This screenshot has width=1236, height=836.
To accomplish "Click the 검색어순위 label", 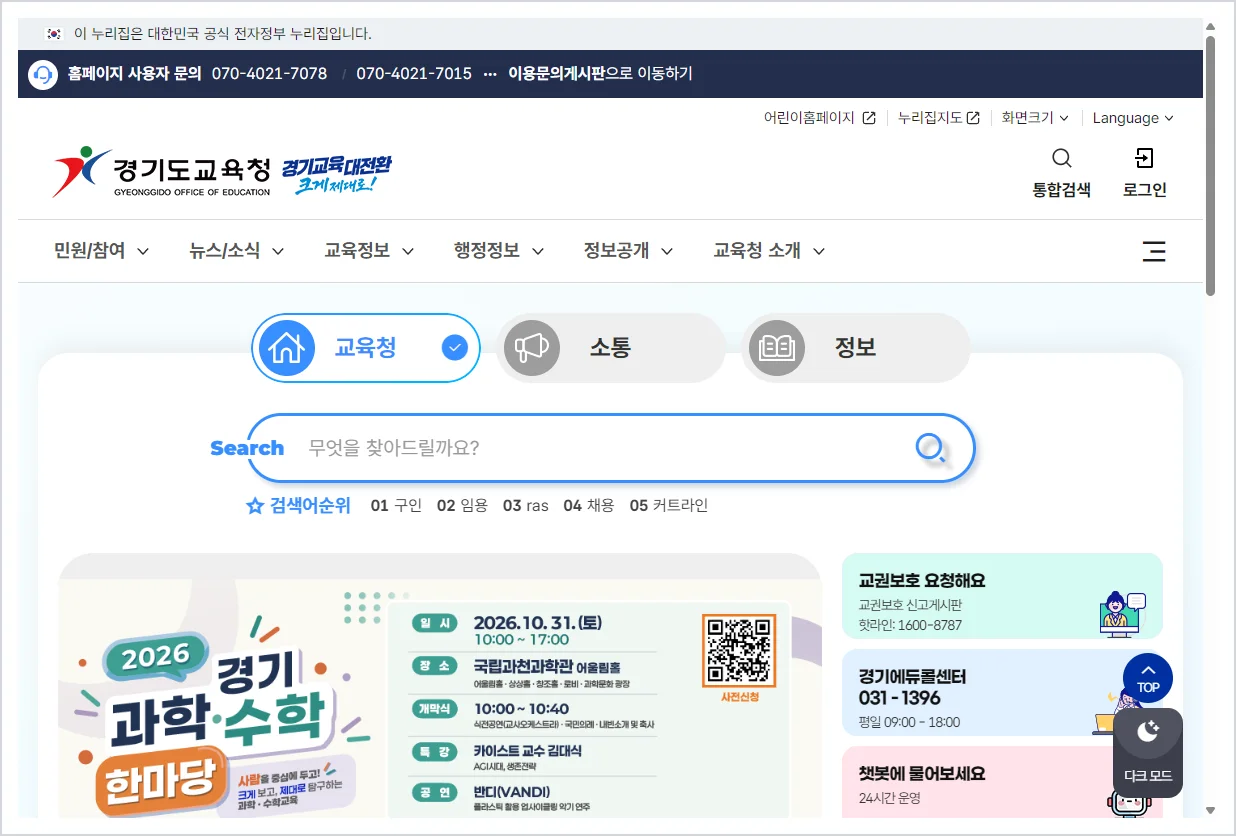I will pyautogui.click(x=311, y=506).
